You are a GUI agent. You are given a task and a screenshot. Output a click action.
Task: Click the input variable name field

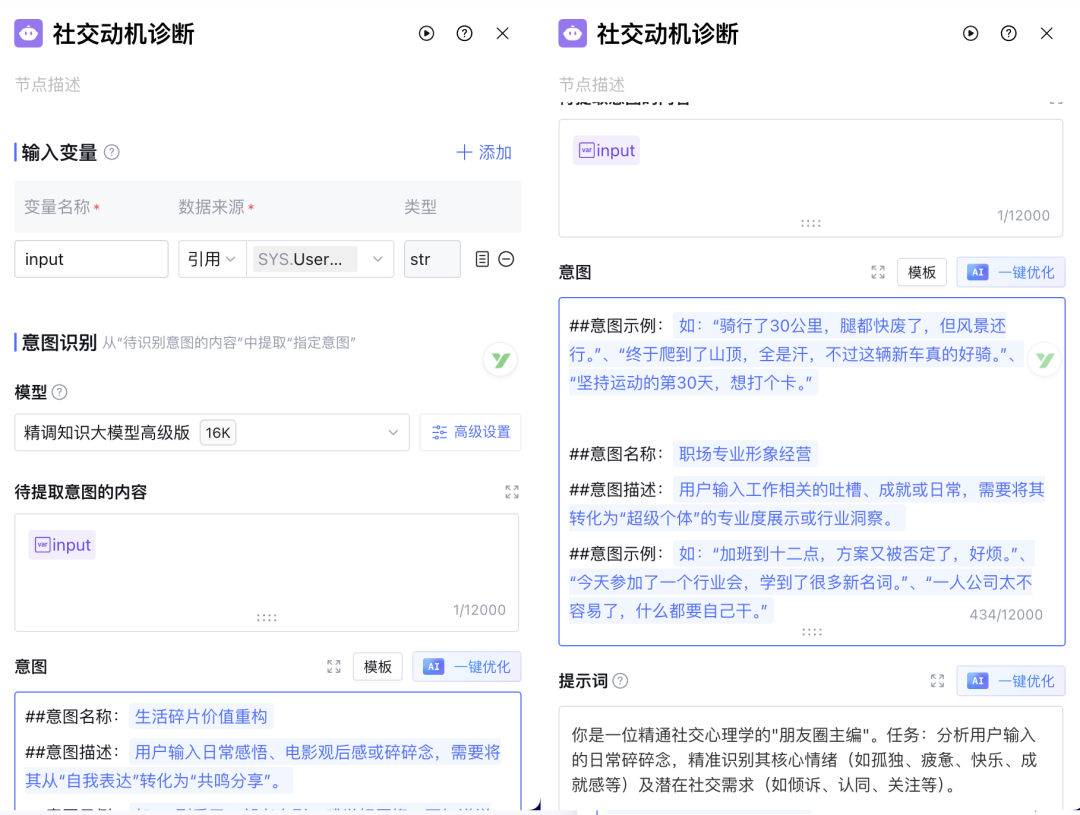coord(91,259)
